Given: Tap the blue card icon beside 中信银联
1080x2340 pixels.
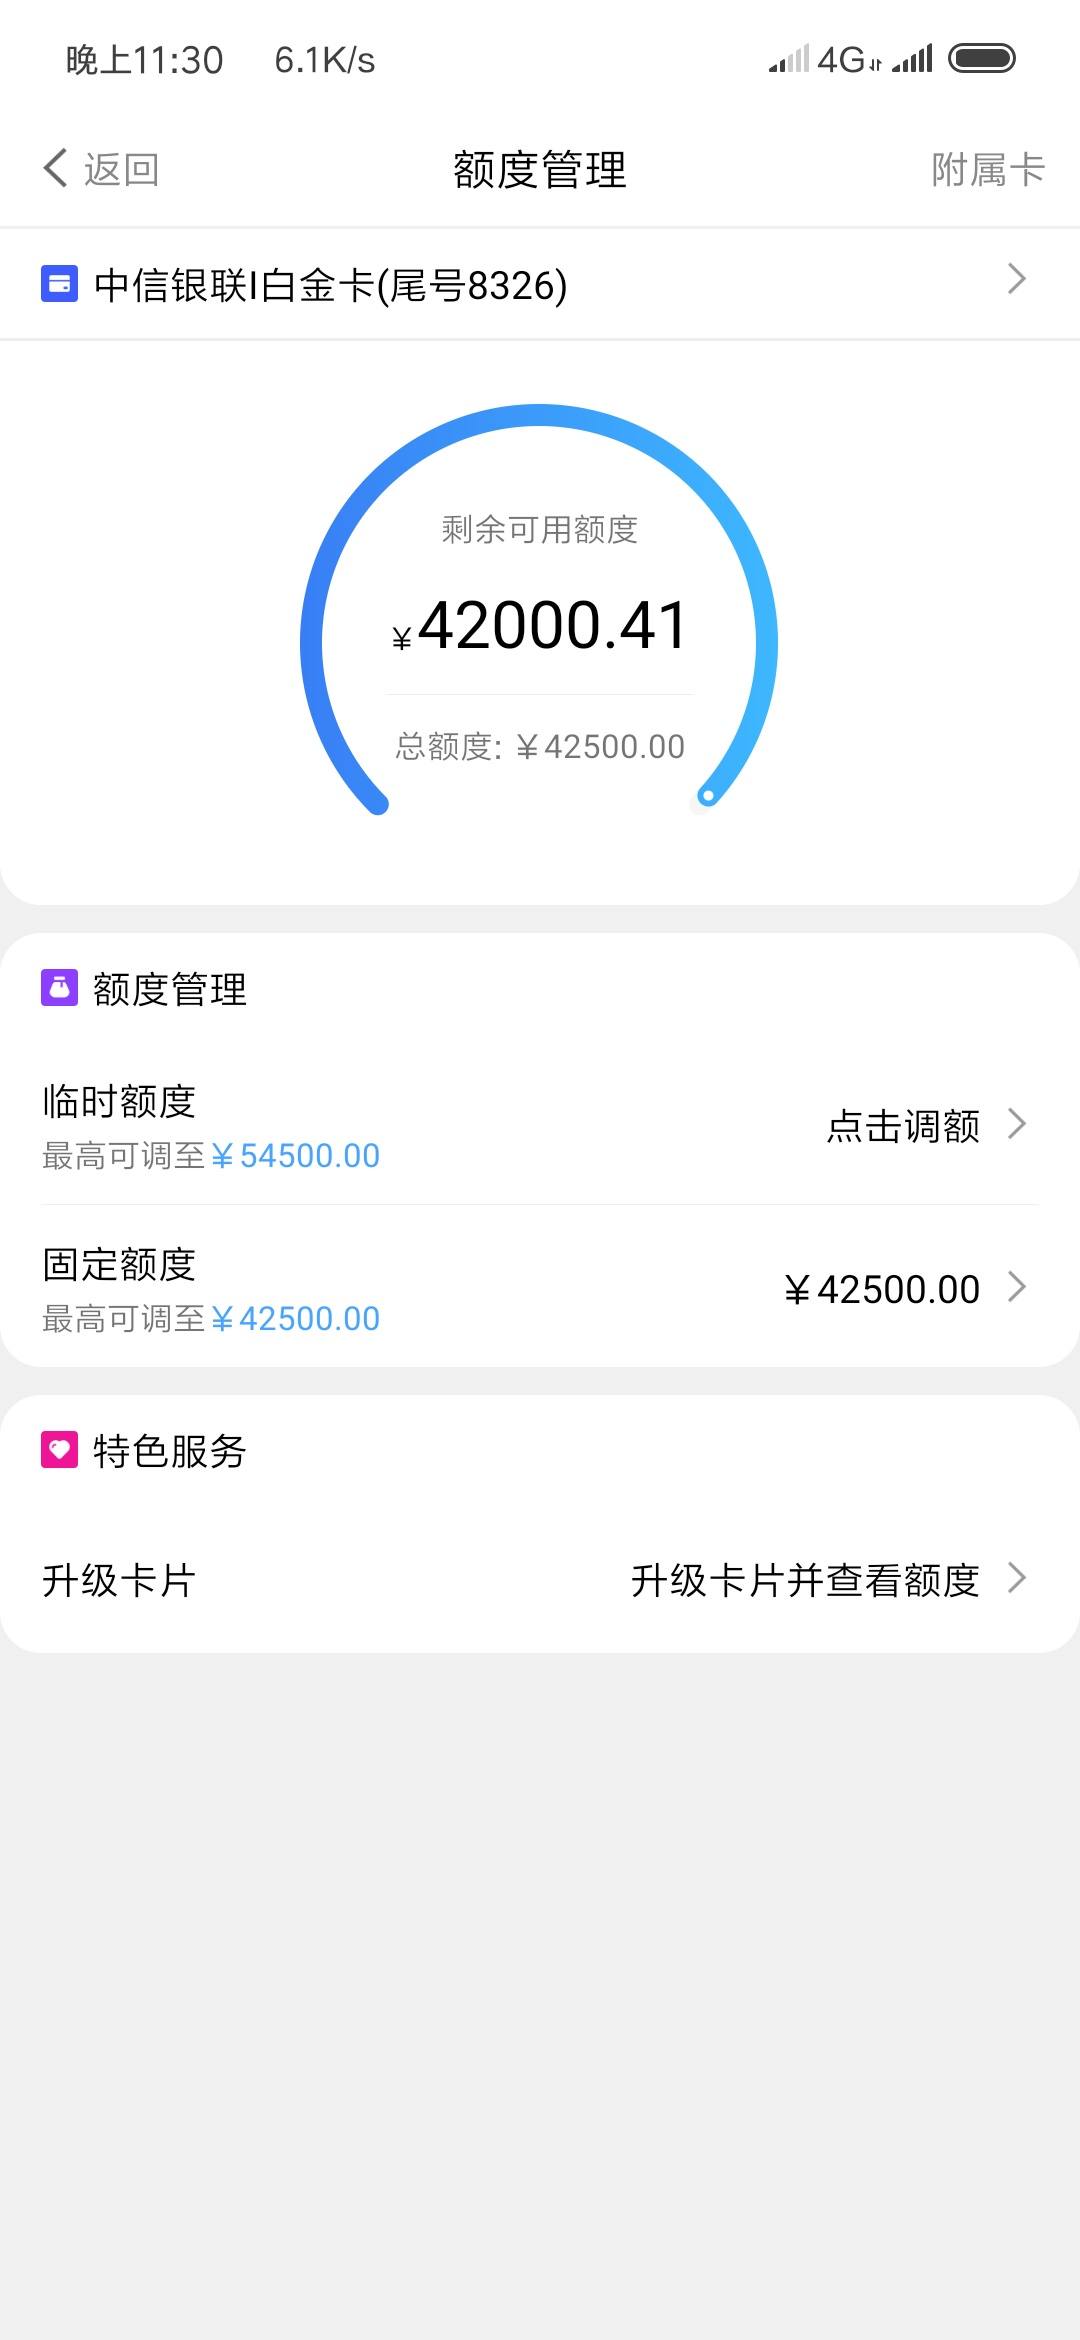Looking at the screenshot, I should coord(59,283).
